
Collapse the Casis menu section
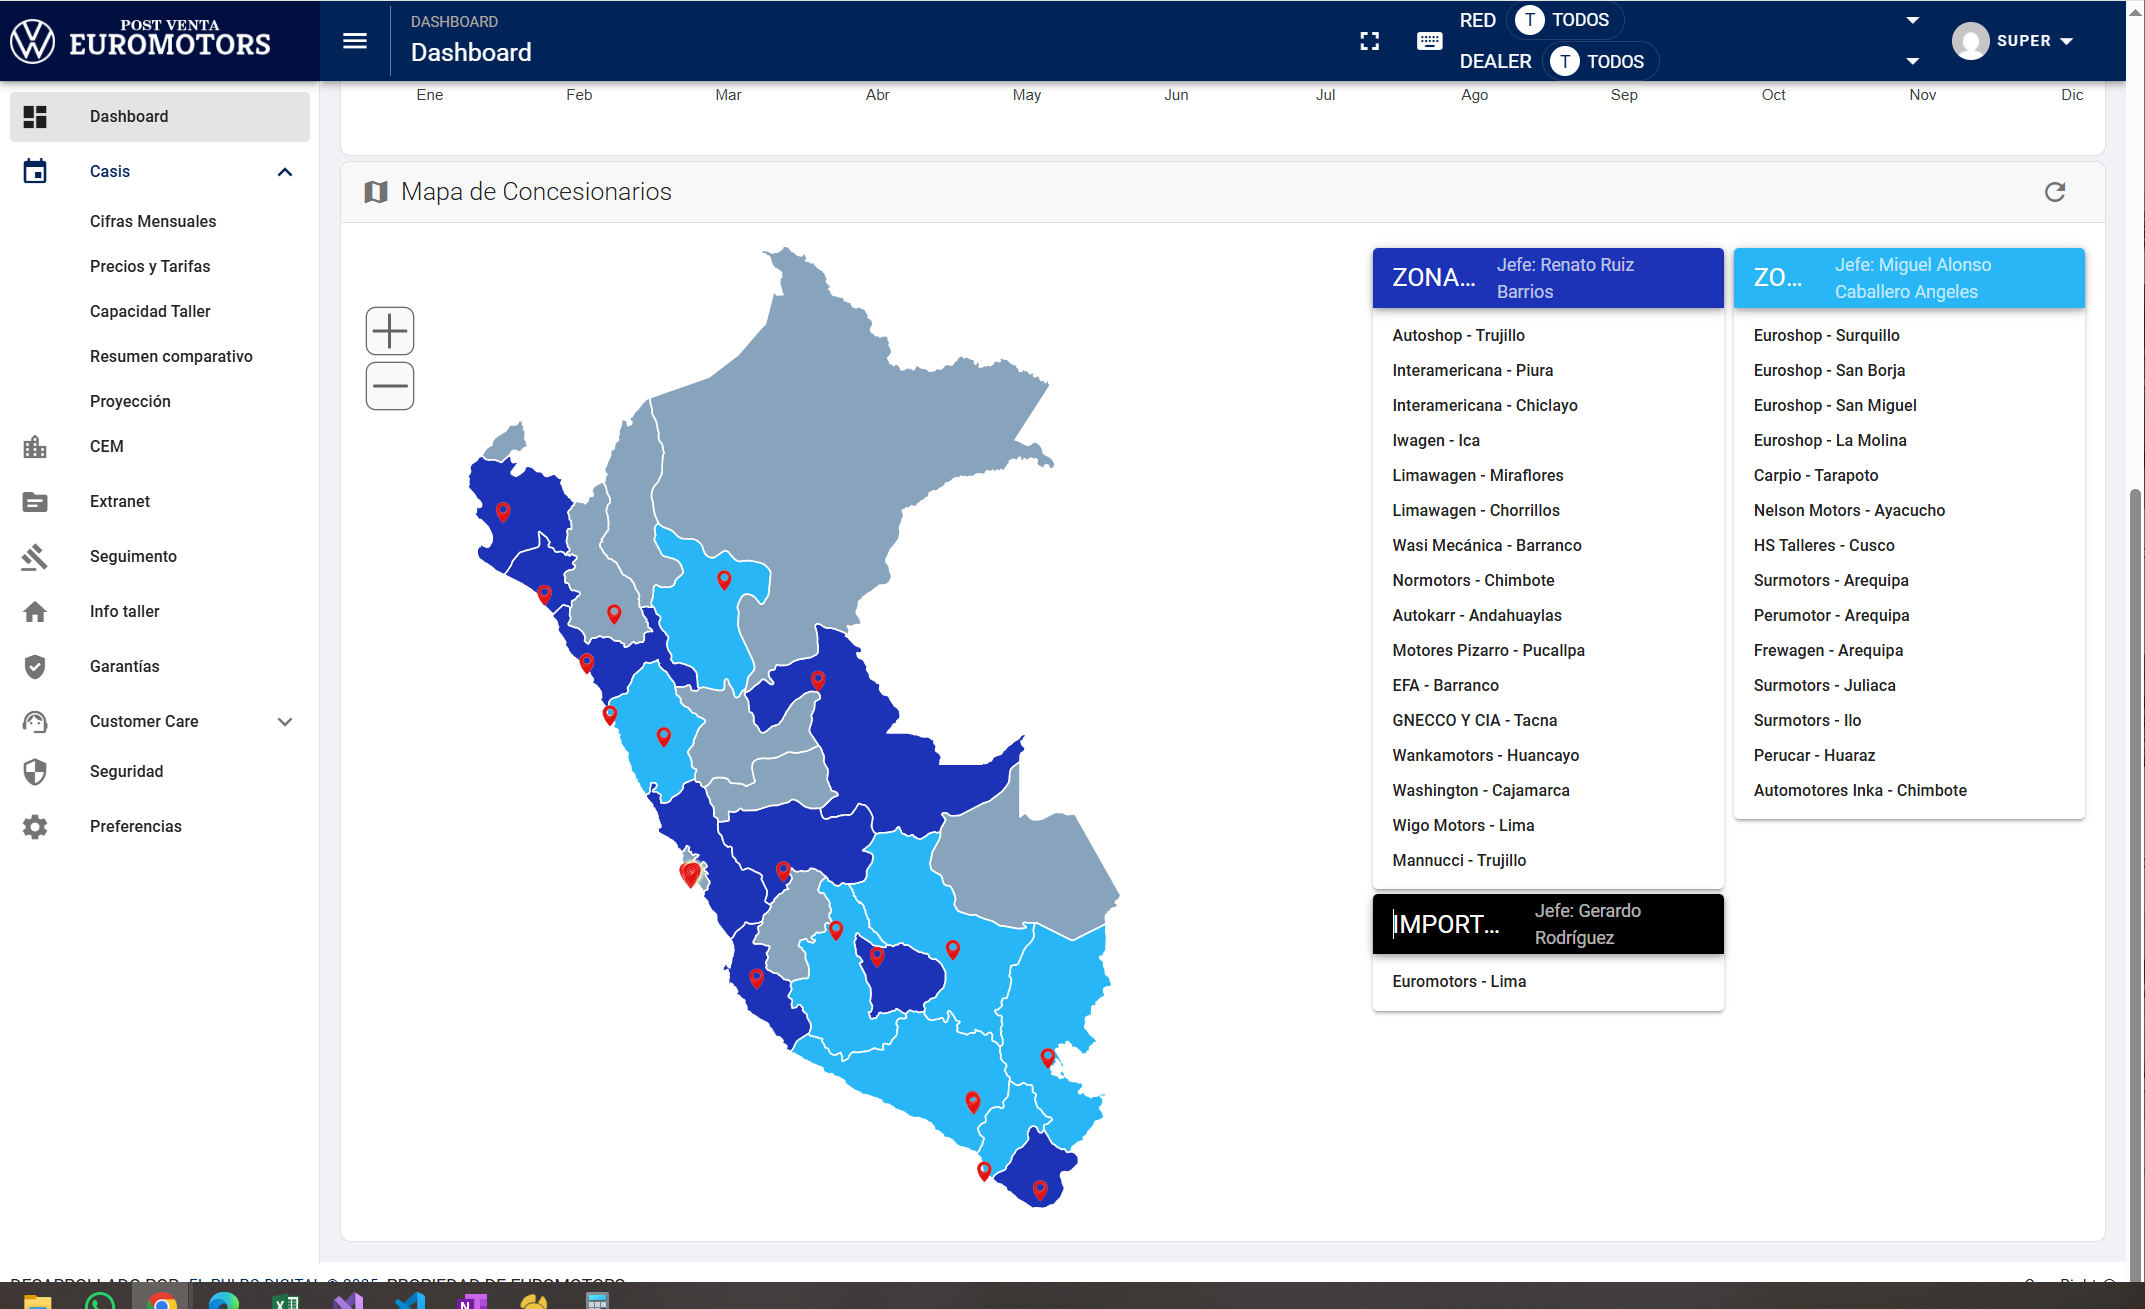point(285,172)
